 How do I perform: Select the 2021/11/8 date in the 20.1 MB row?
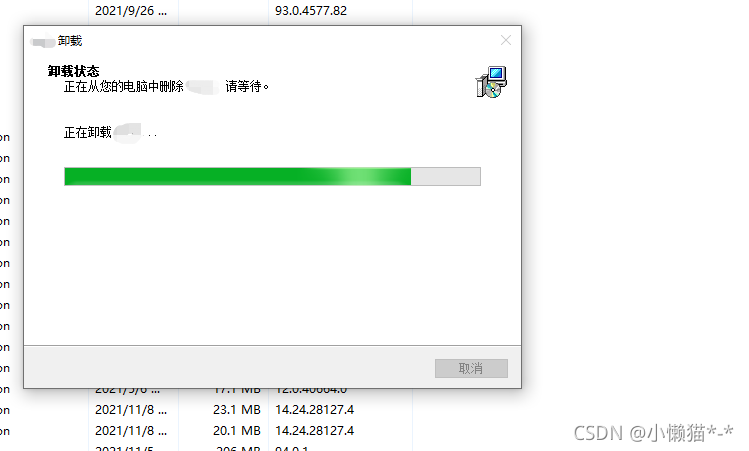point(131,431)
